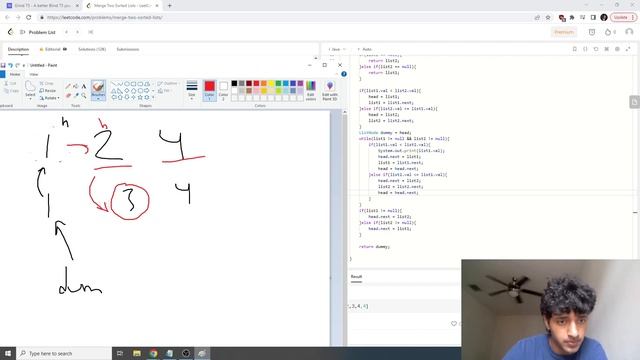Open Chrome from the taskbar
The height and width of the screenshot is (360, 640).
coord(153,353)
